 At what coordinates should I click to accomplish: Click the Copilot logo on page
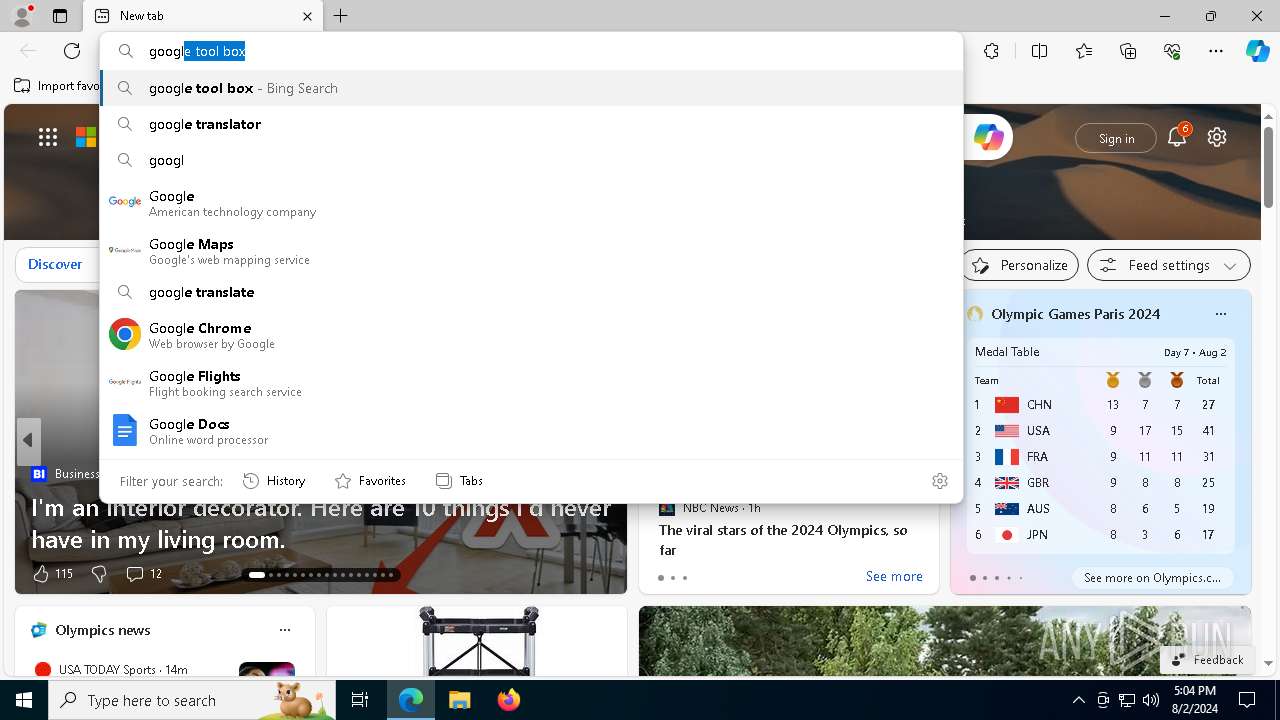tap(989, 137)
